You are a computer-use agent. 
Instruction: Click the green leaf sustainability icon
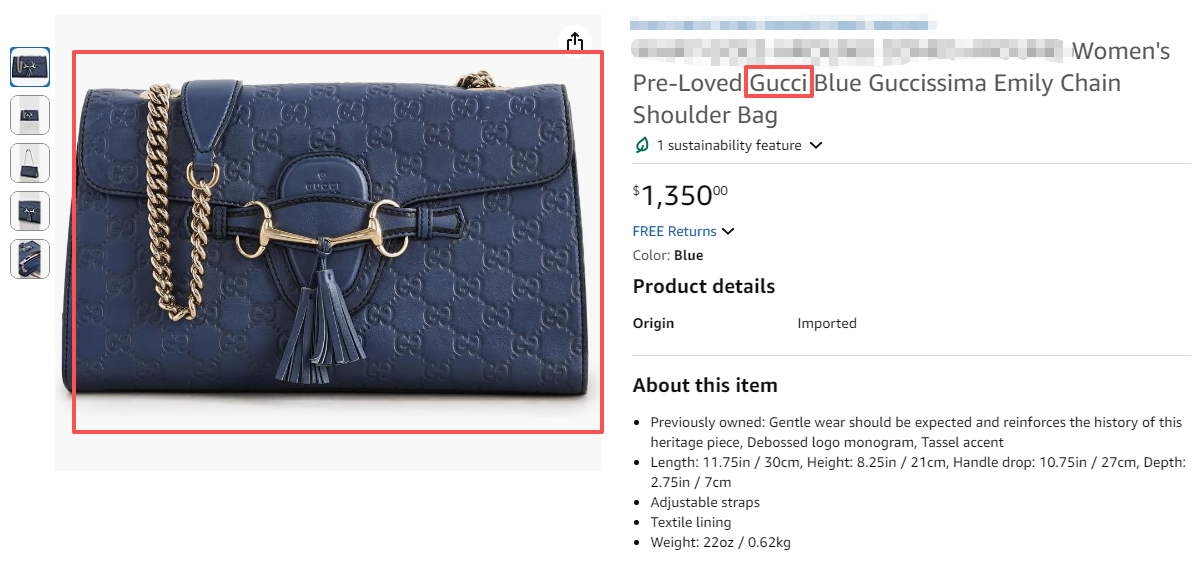[x=643, y=145]
